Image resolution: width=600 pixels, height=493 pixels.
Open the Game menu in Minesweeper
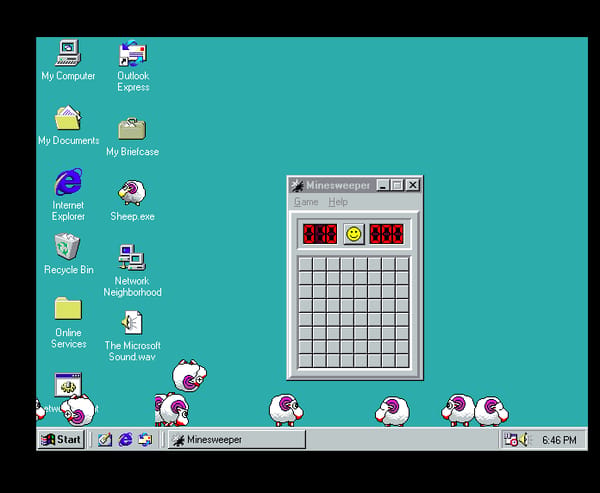click(306, 202)
